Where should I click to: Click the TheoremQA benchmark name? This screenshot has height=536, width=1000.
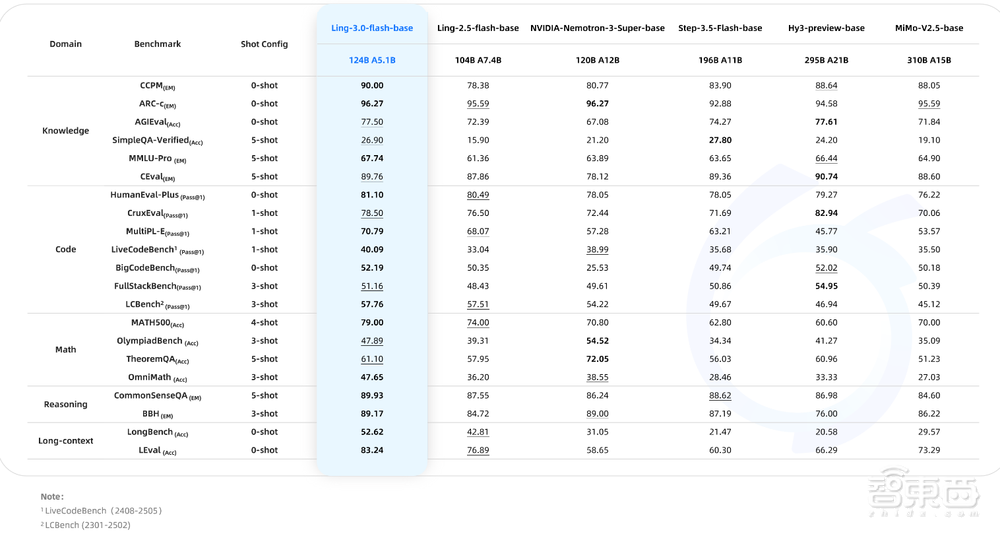(x=158, y=359)
